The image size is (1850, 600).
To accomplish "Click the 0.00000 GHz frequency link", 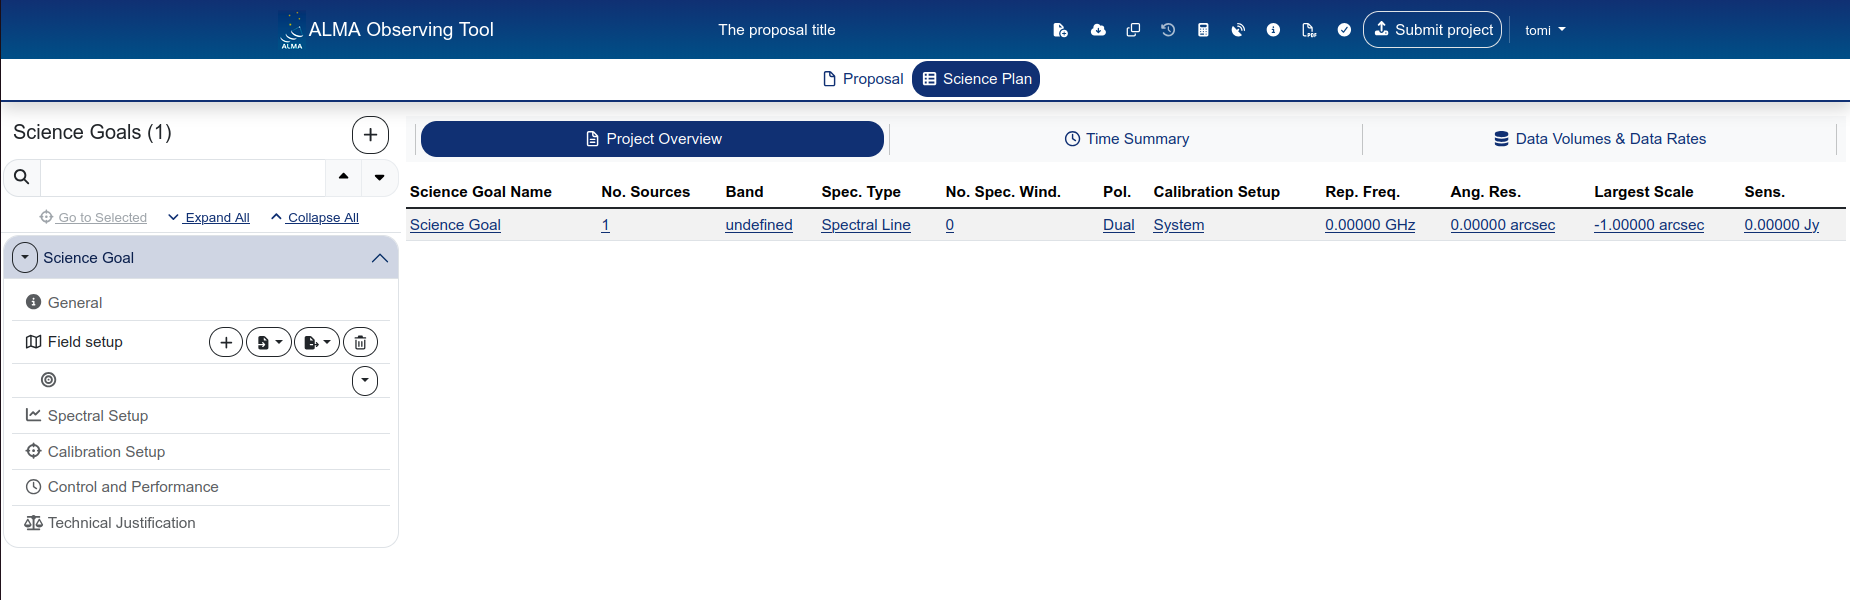I will click(1370, 225).
